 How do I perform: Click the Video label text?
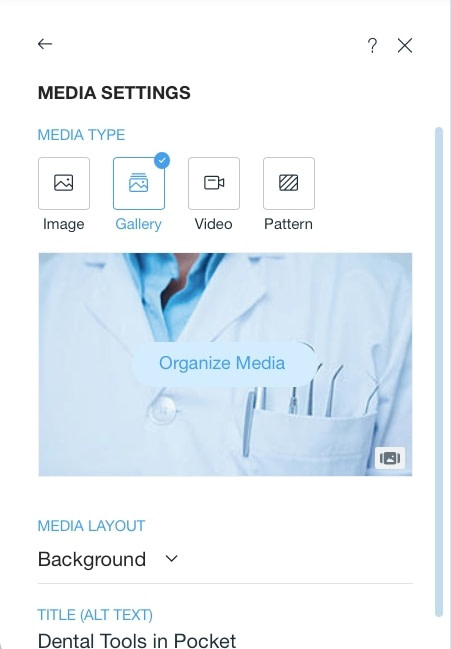coord(214,224)
